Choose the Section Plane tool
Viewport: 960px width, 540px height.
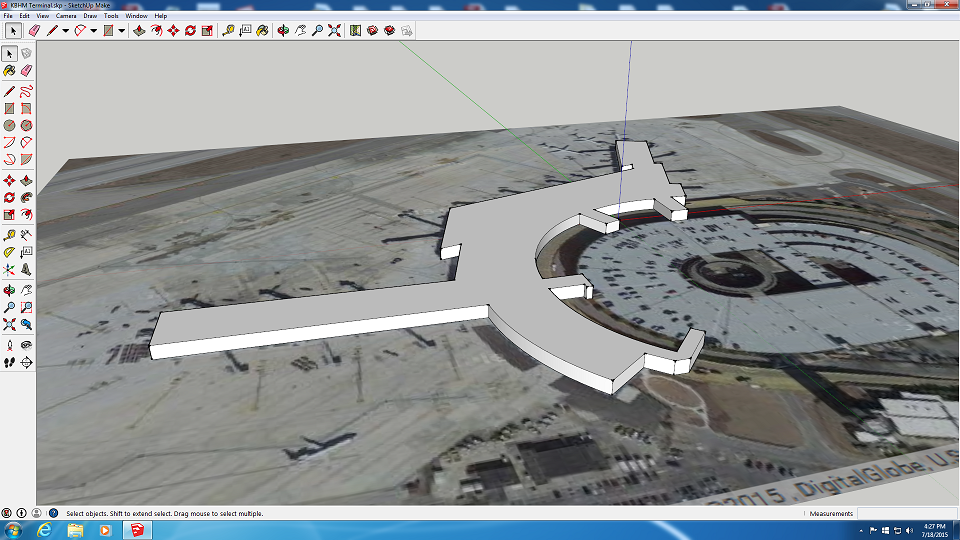26,362
